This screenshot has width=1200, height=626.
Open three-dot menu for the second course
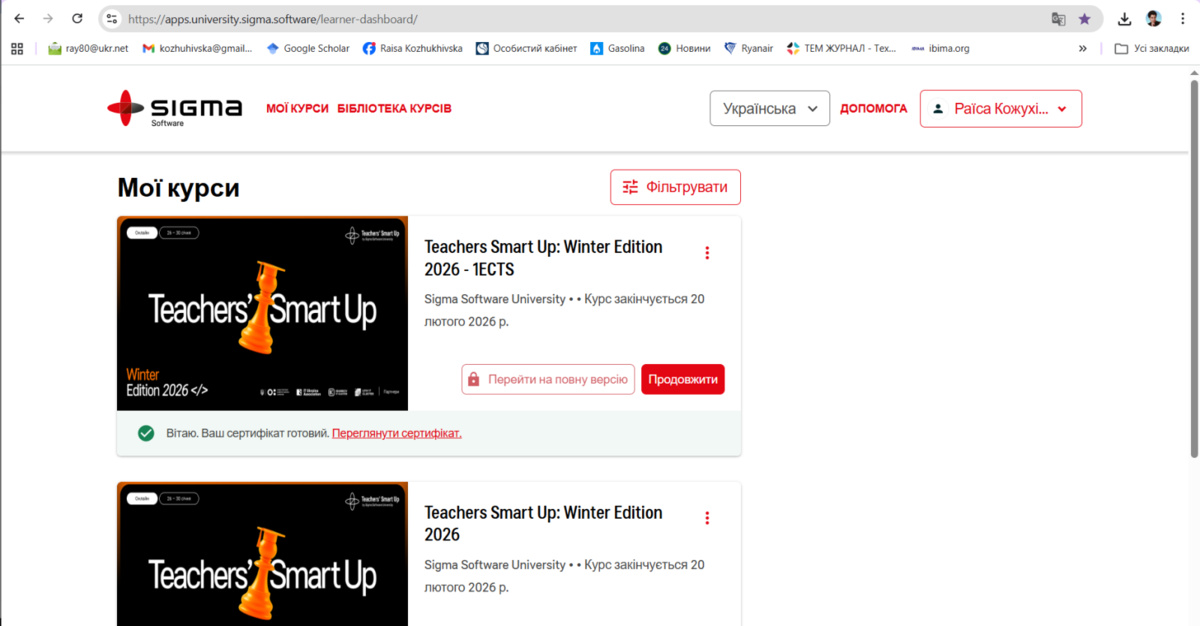coord(707,518)
